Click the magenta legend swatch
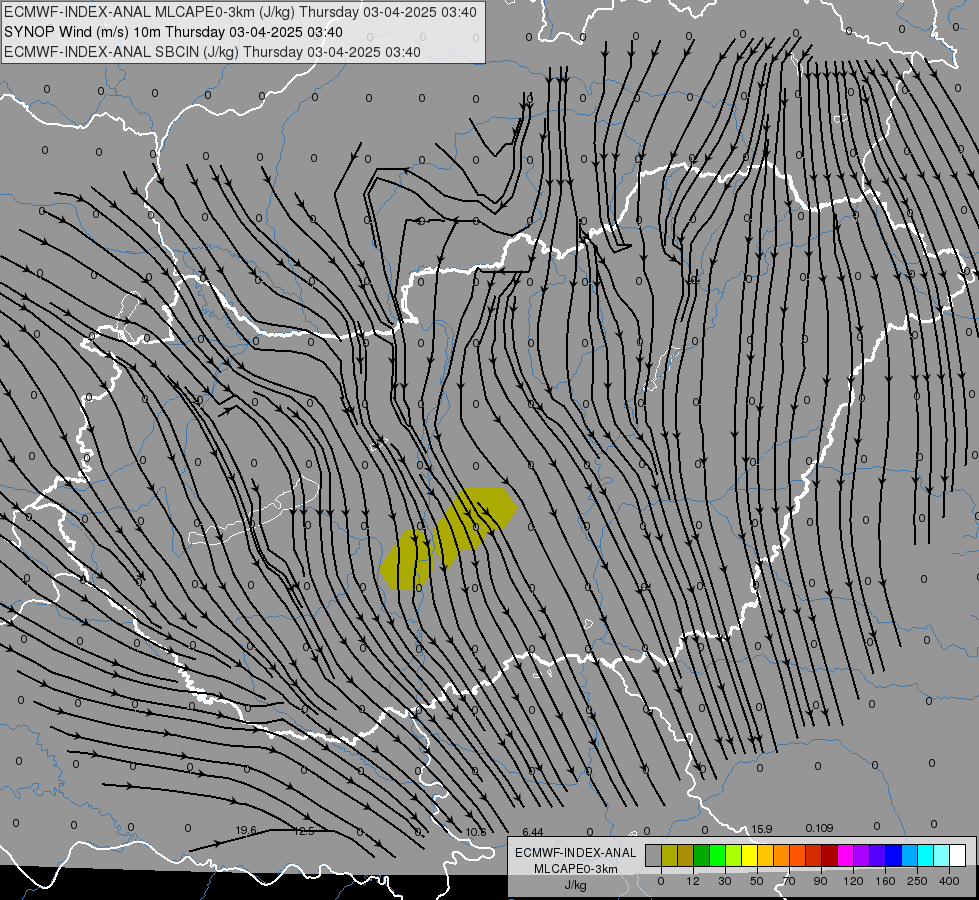The image size is (979, 900). point(846,855)
